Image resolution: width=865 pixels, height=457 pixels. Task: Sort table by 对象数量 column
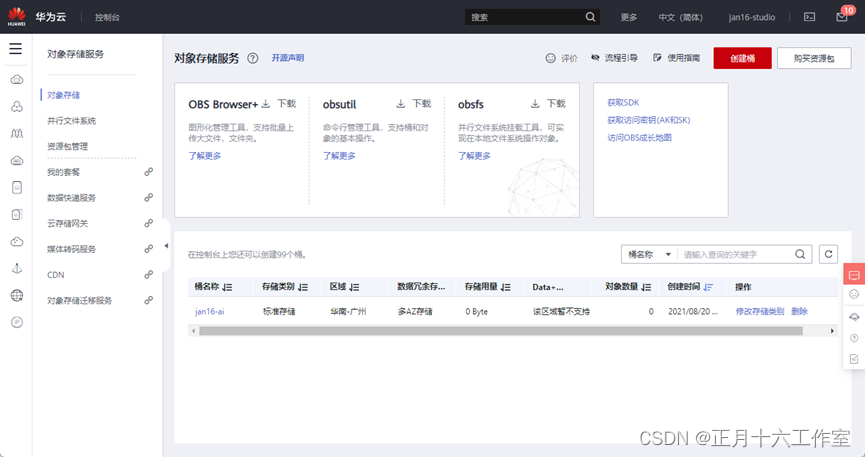click(646, 287)
